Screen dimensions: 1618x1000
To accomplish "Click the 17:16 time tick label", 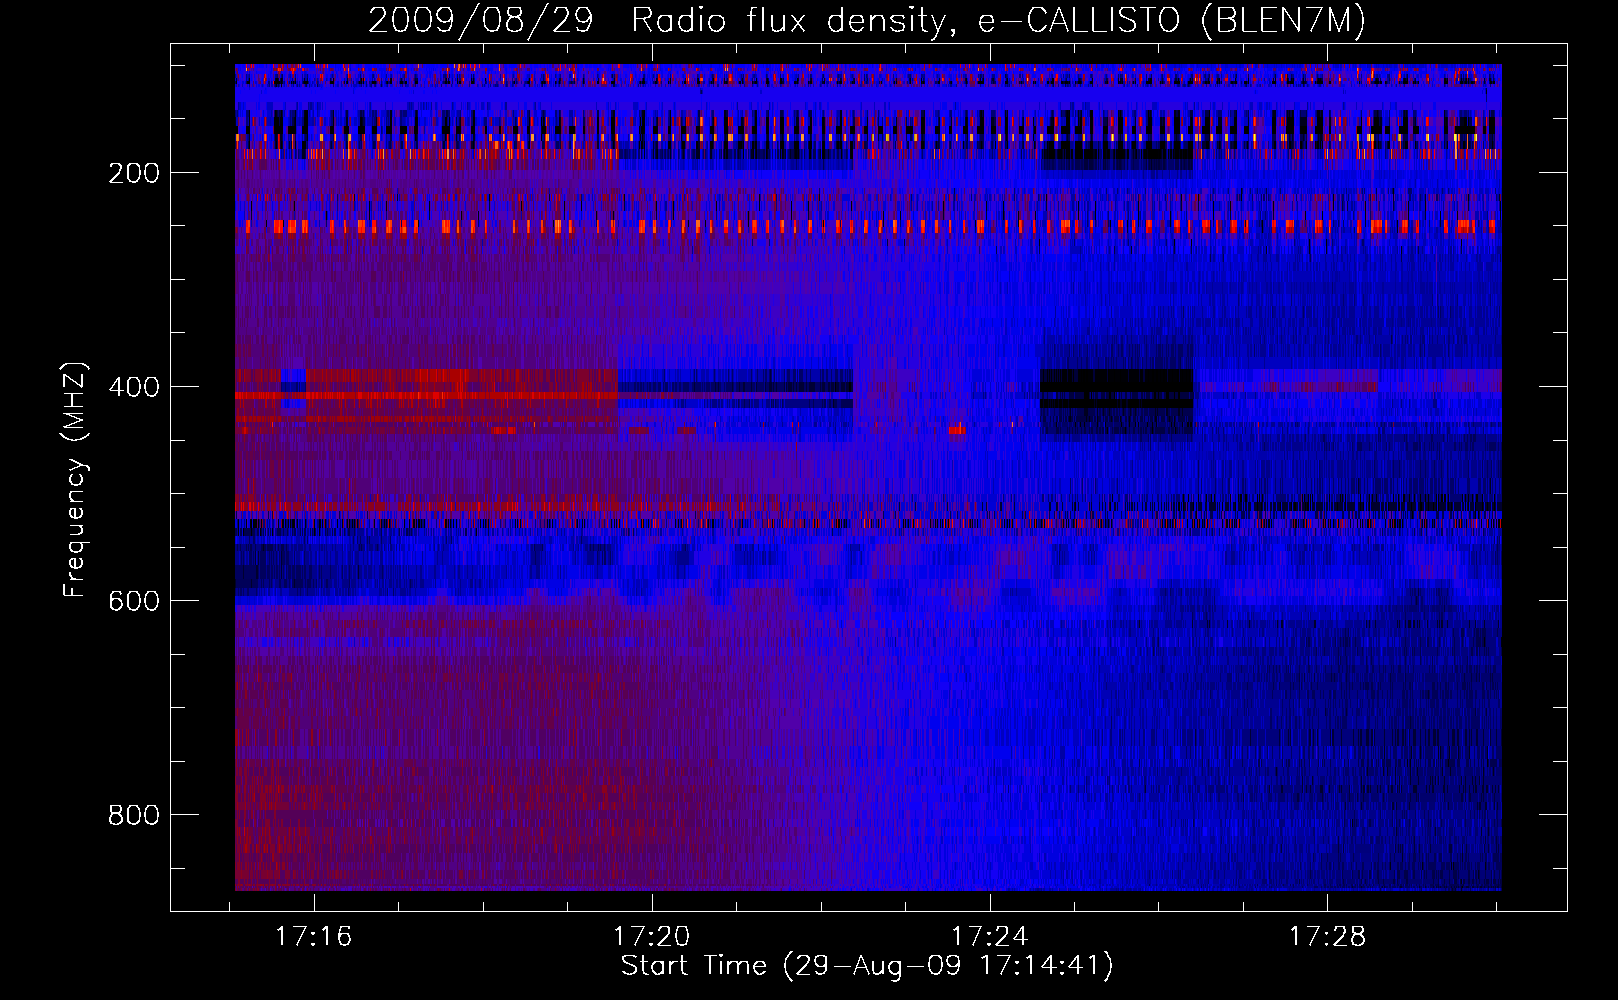I will click(x=314, y=937).
